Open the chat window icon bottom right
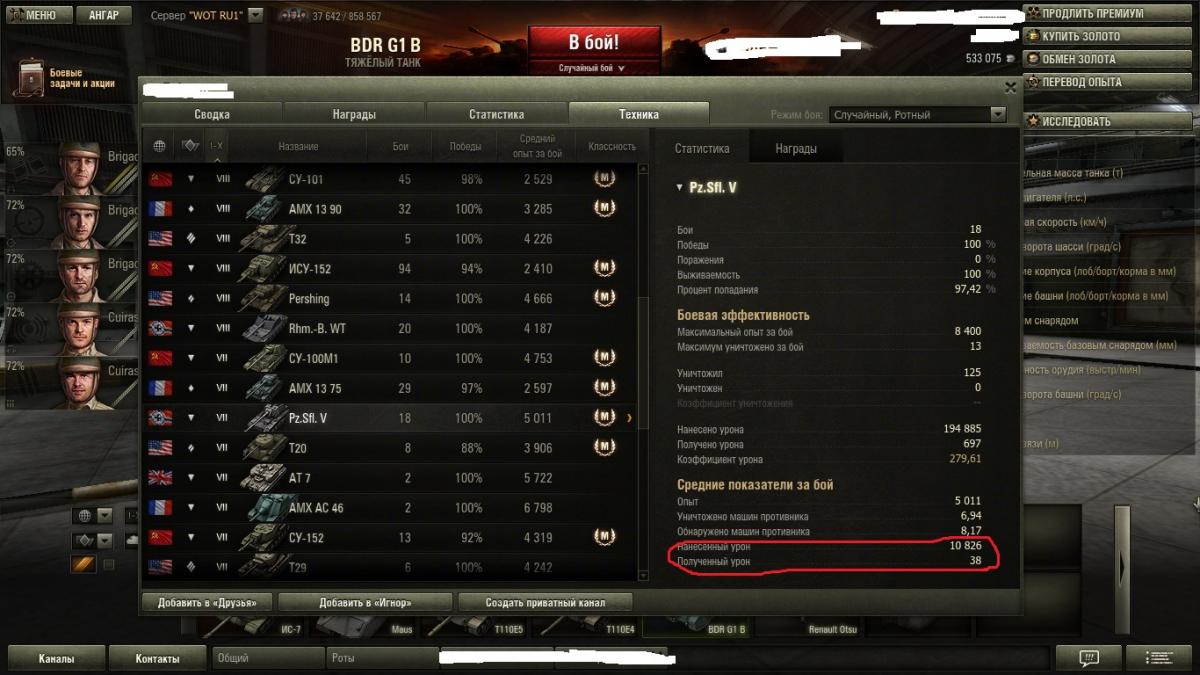The image size is (1200, 675). point(1089,658)
